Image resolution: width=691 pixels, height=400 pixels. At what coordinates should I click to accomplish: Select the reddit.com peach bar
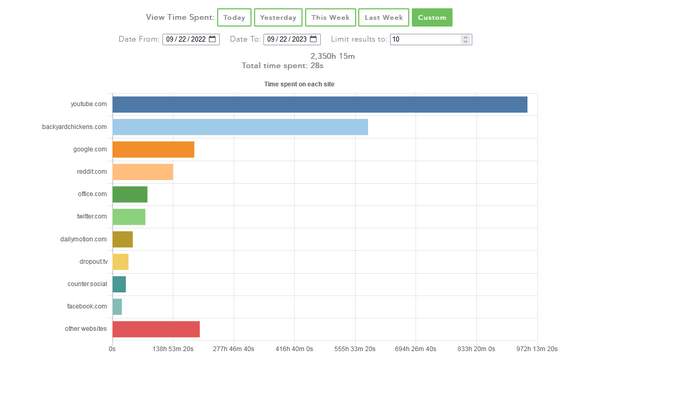point(143,172)
